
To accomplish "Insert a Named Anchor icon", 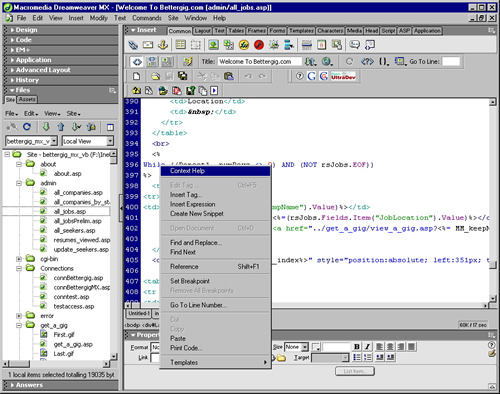I will tap(163, 45).
